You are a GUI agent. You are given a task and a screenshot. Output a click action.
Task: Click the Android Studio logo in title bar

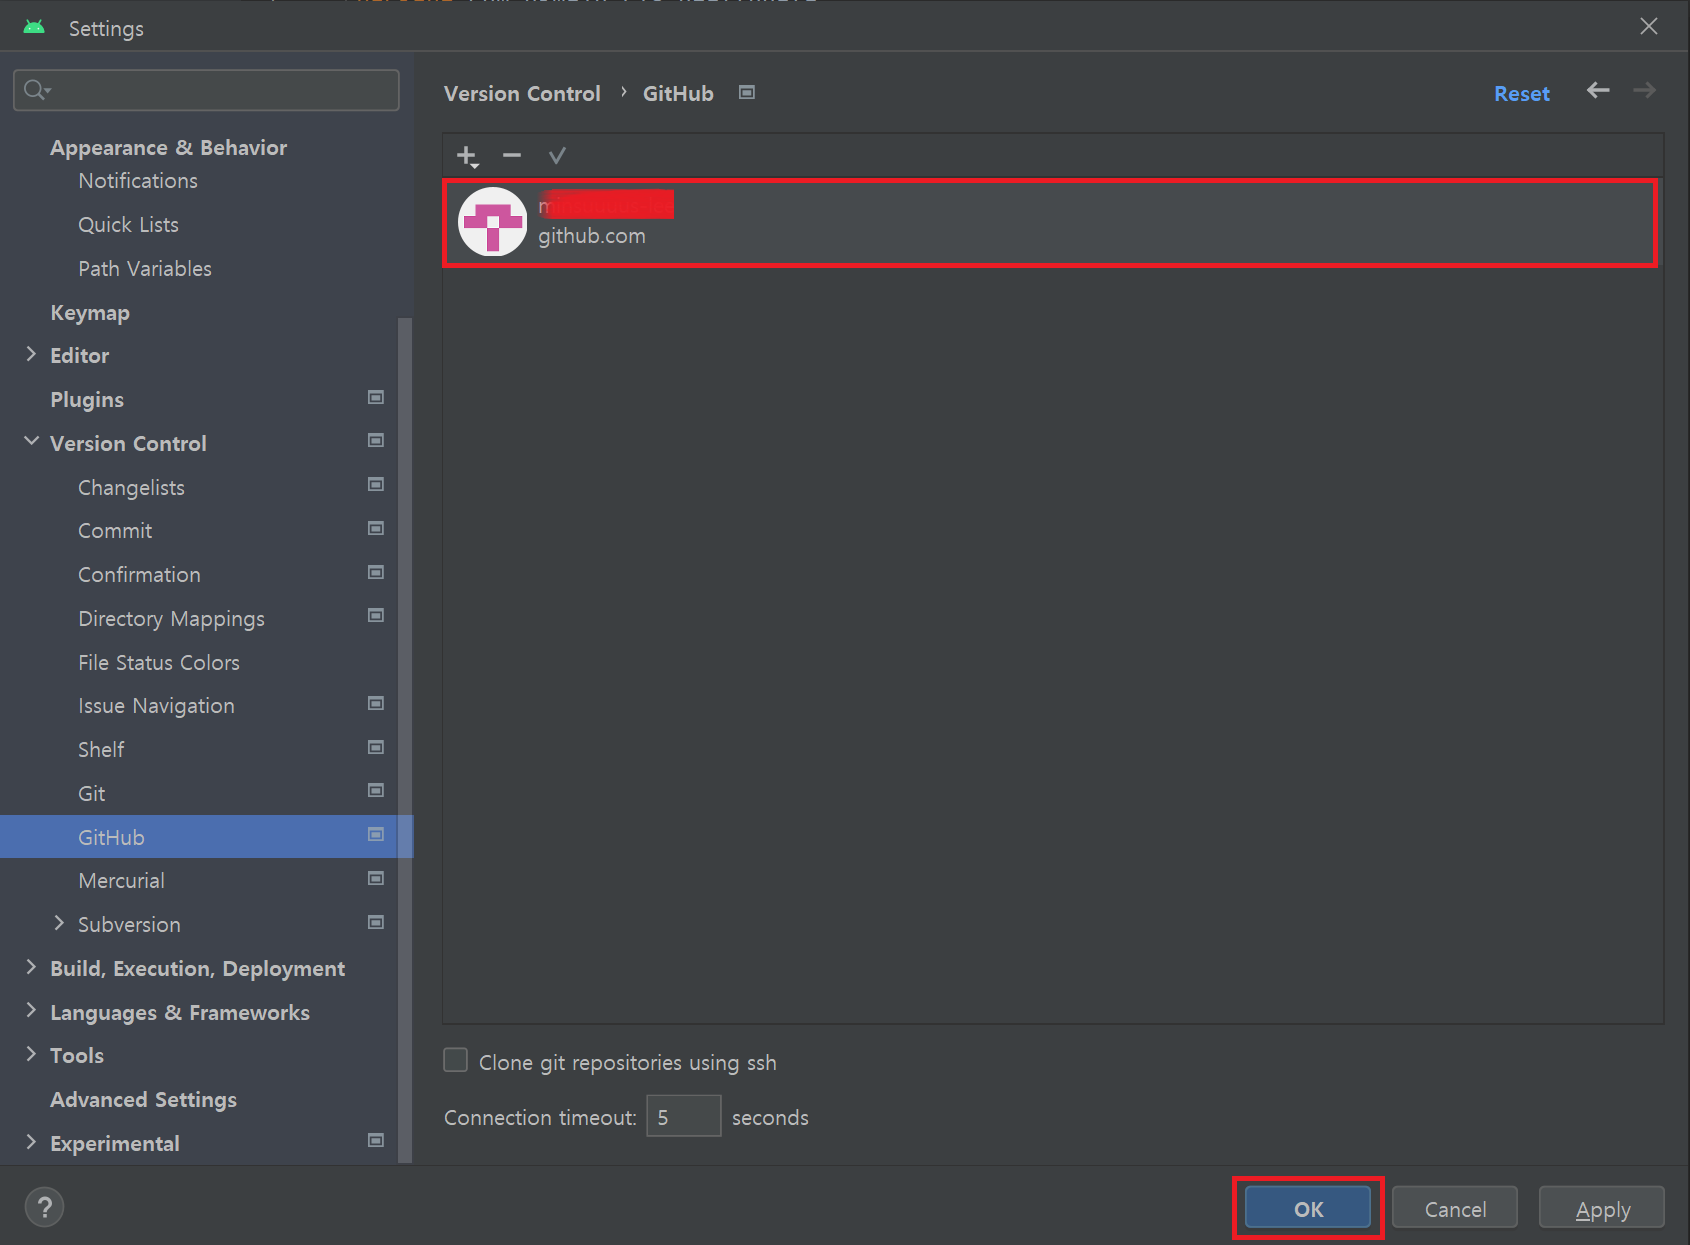(34, 27)
